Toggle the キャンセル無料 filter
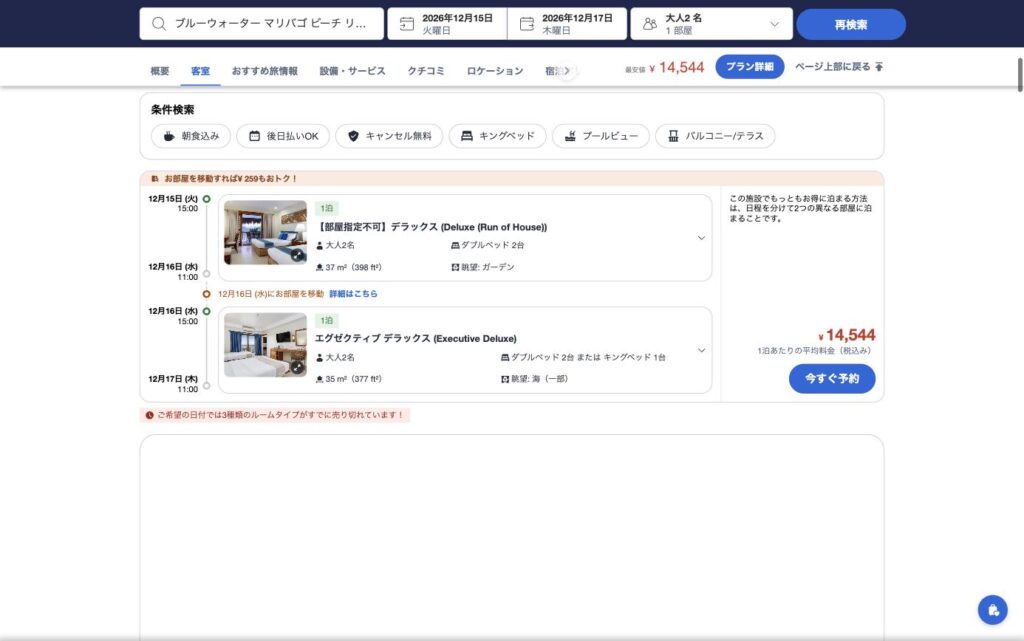 coord(389,136)
